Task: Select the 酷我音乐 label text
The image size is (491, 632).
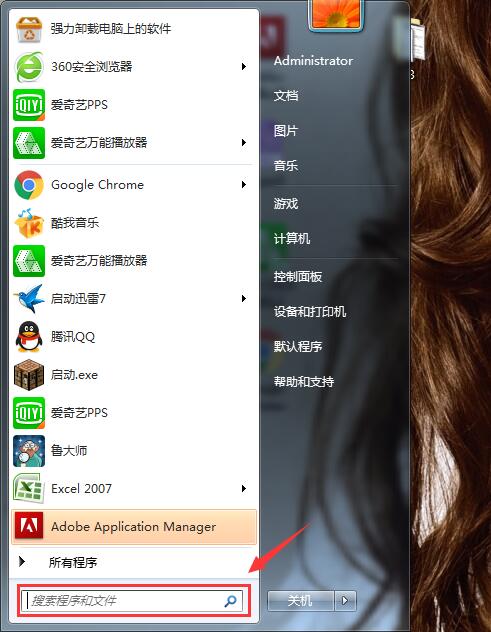Action: (x=75, y=223)
